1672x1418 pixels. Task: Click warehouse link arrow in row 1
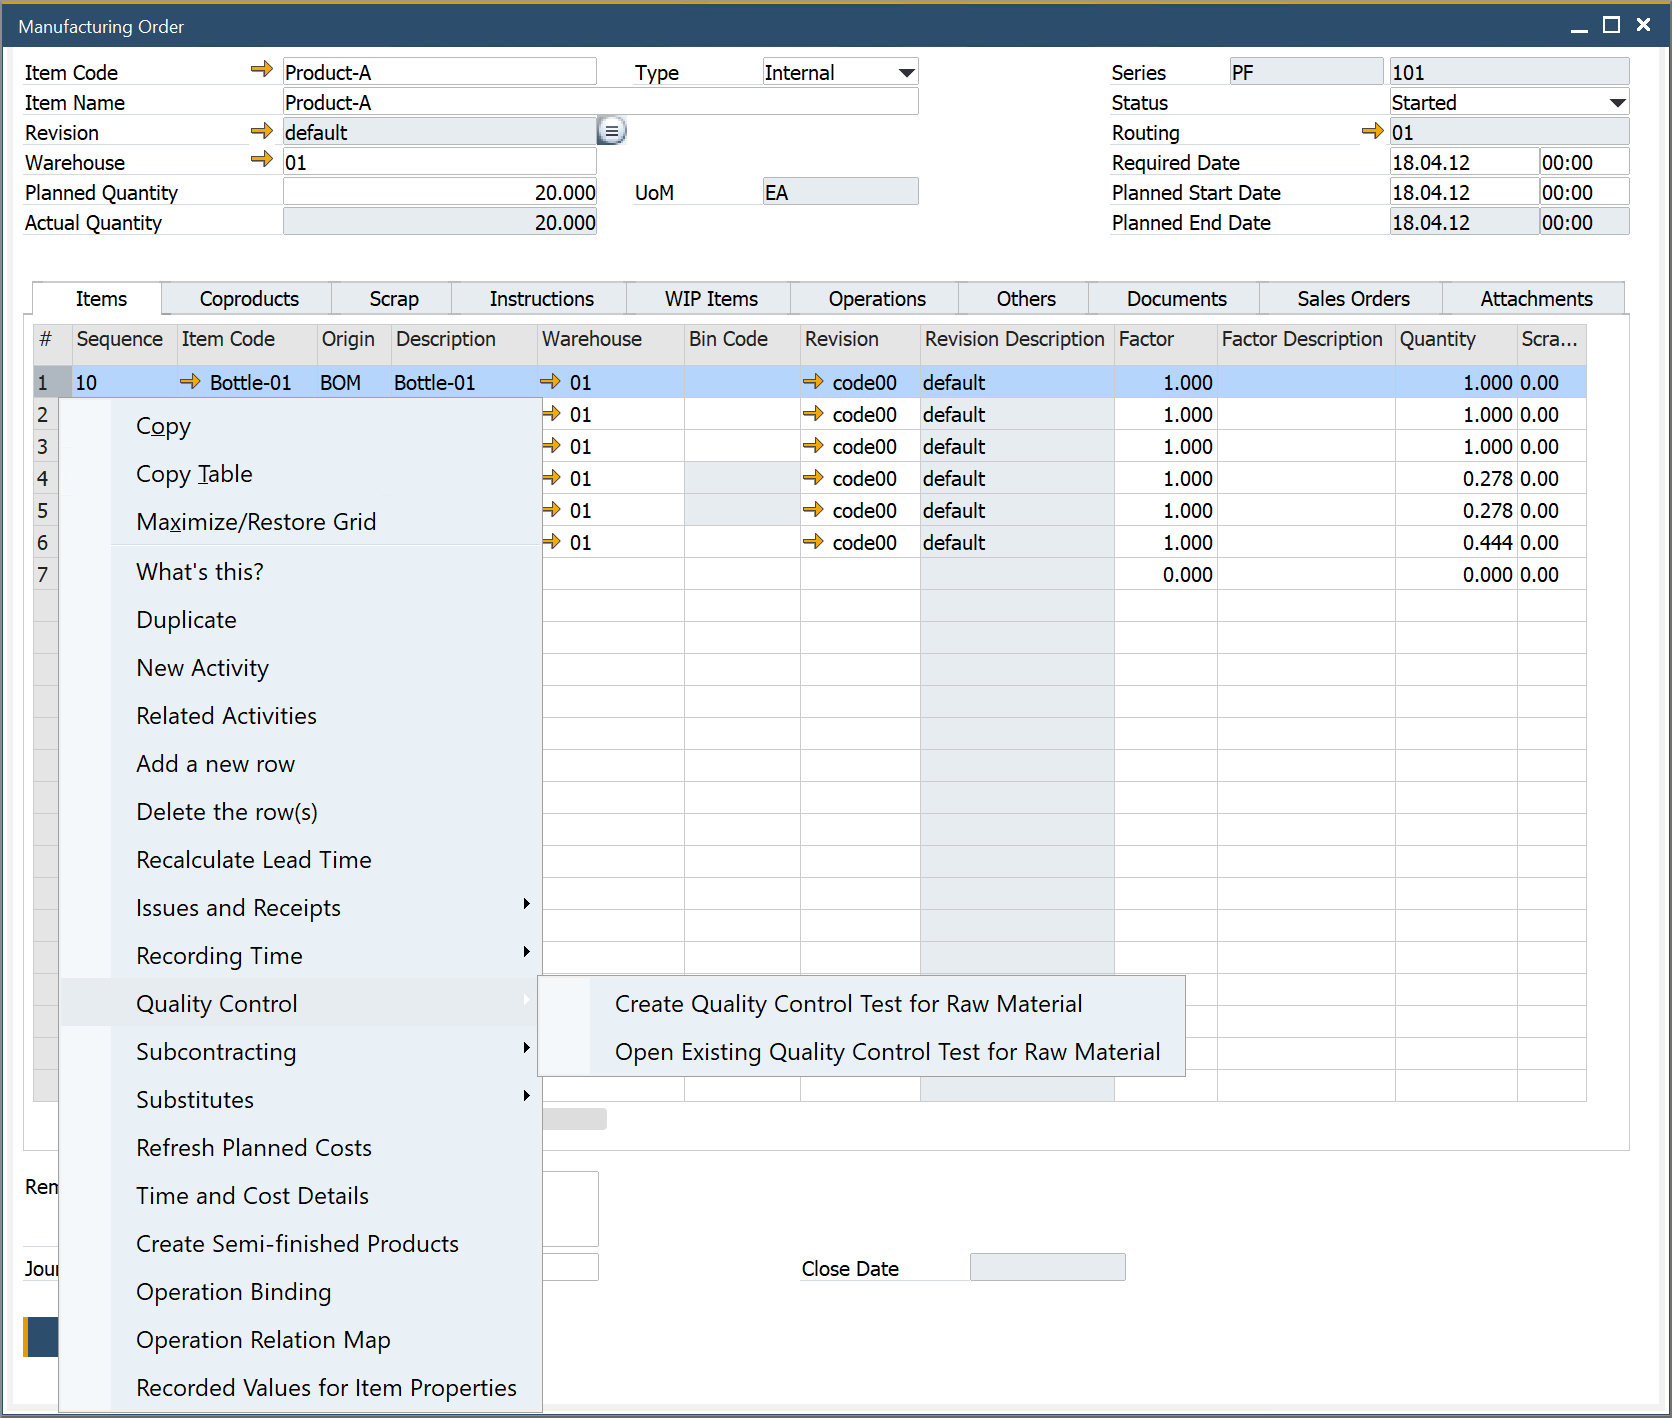(x=550, y=381)
